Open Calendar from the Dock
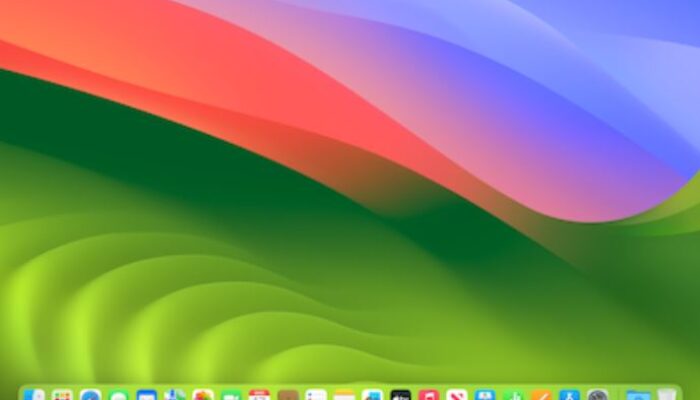 coord(259,395)
